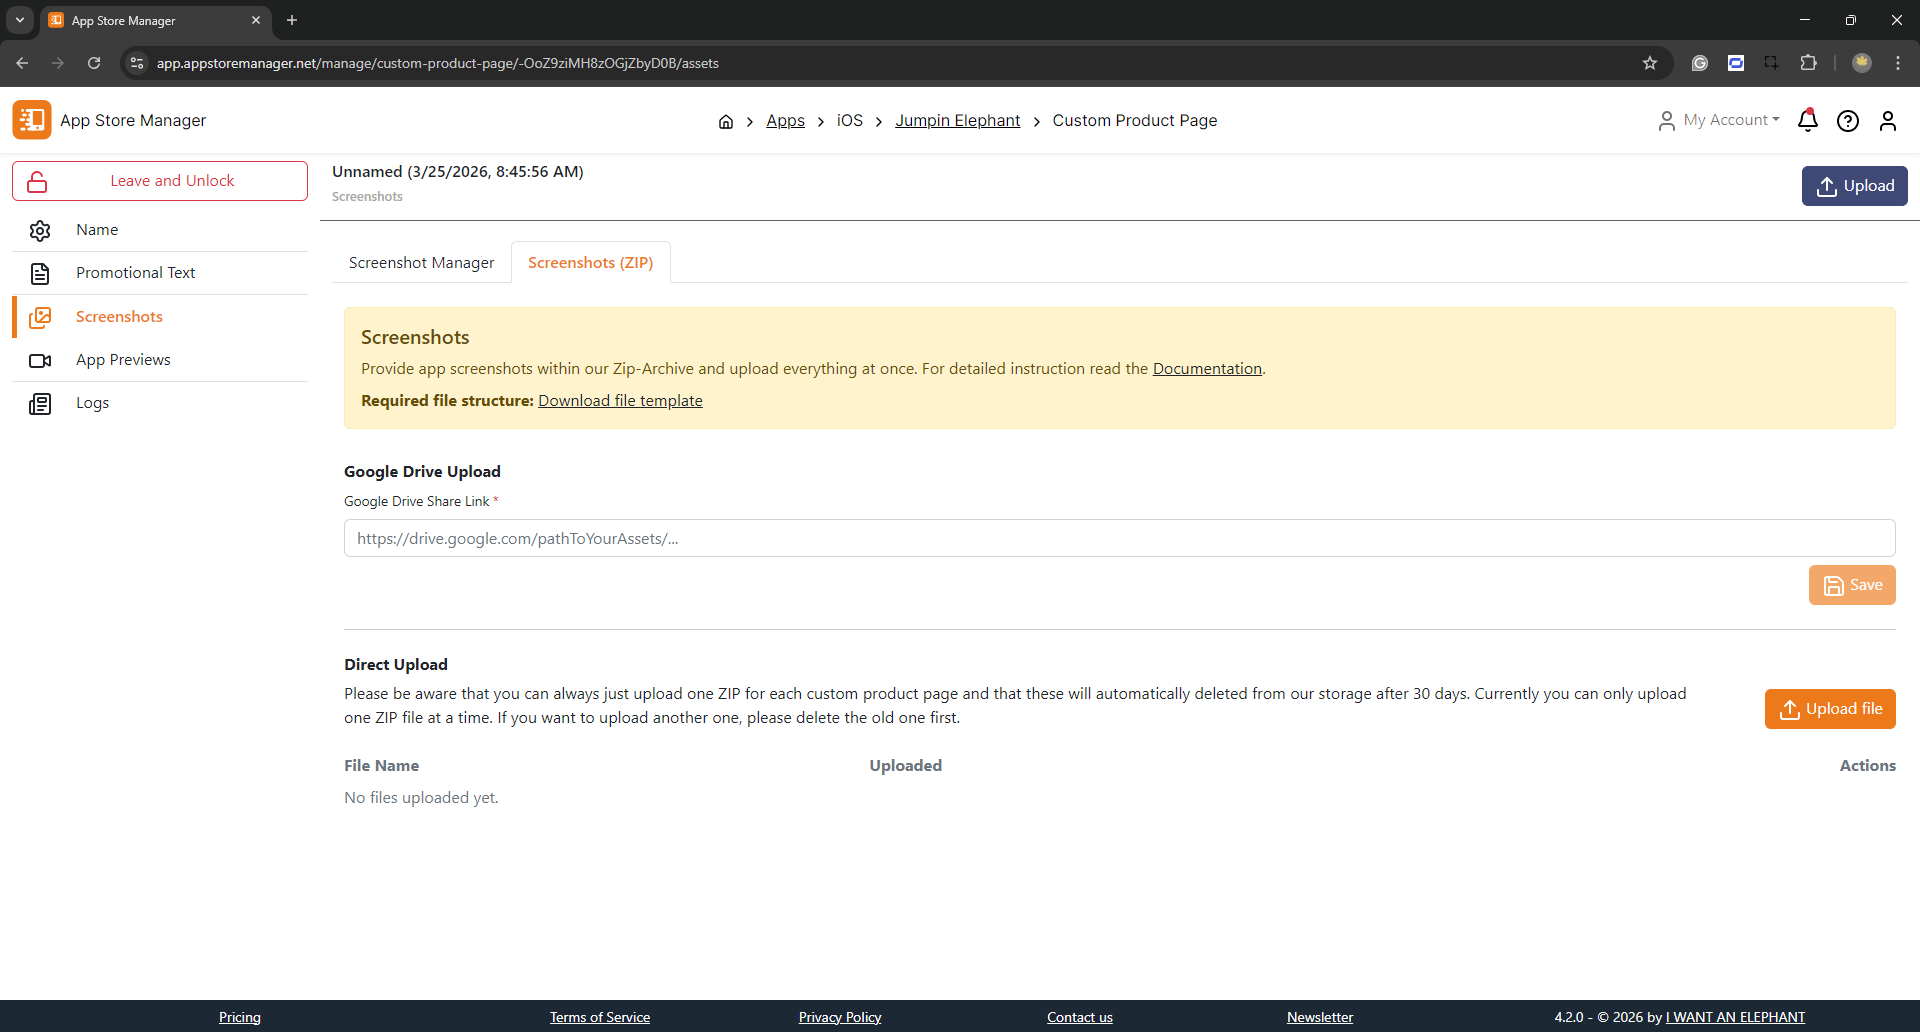Screen dimensions: 1920x1032
Task: Go to home via house icon
Action: pos(726,122)
